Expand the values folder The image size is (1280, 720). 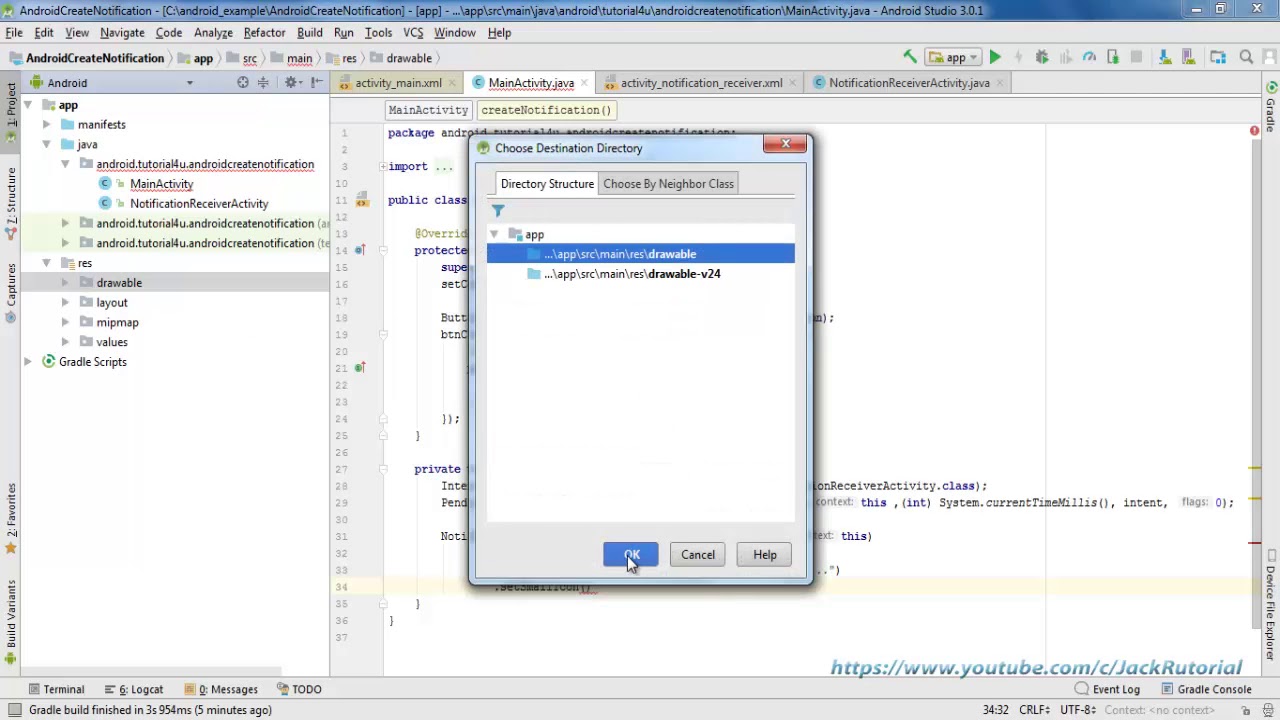pyautogui.click(x=65, y=342)
